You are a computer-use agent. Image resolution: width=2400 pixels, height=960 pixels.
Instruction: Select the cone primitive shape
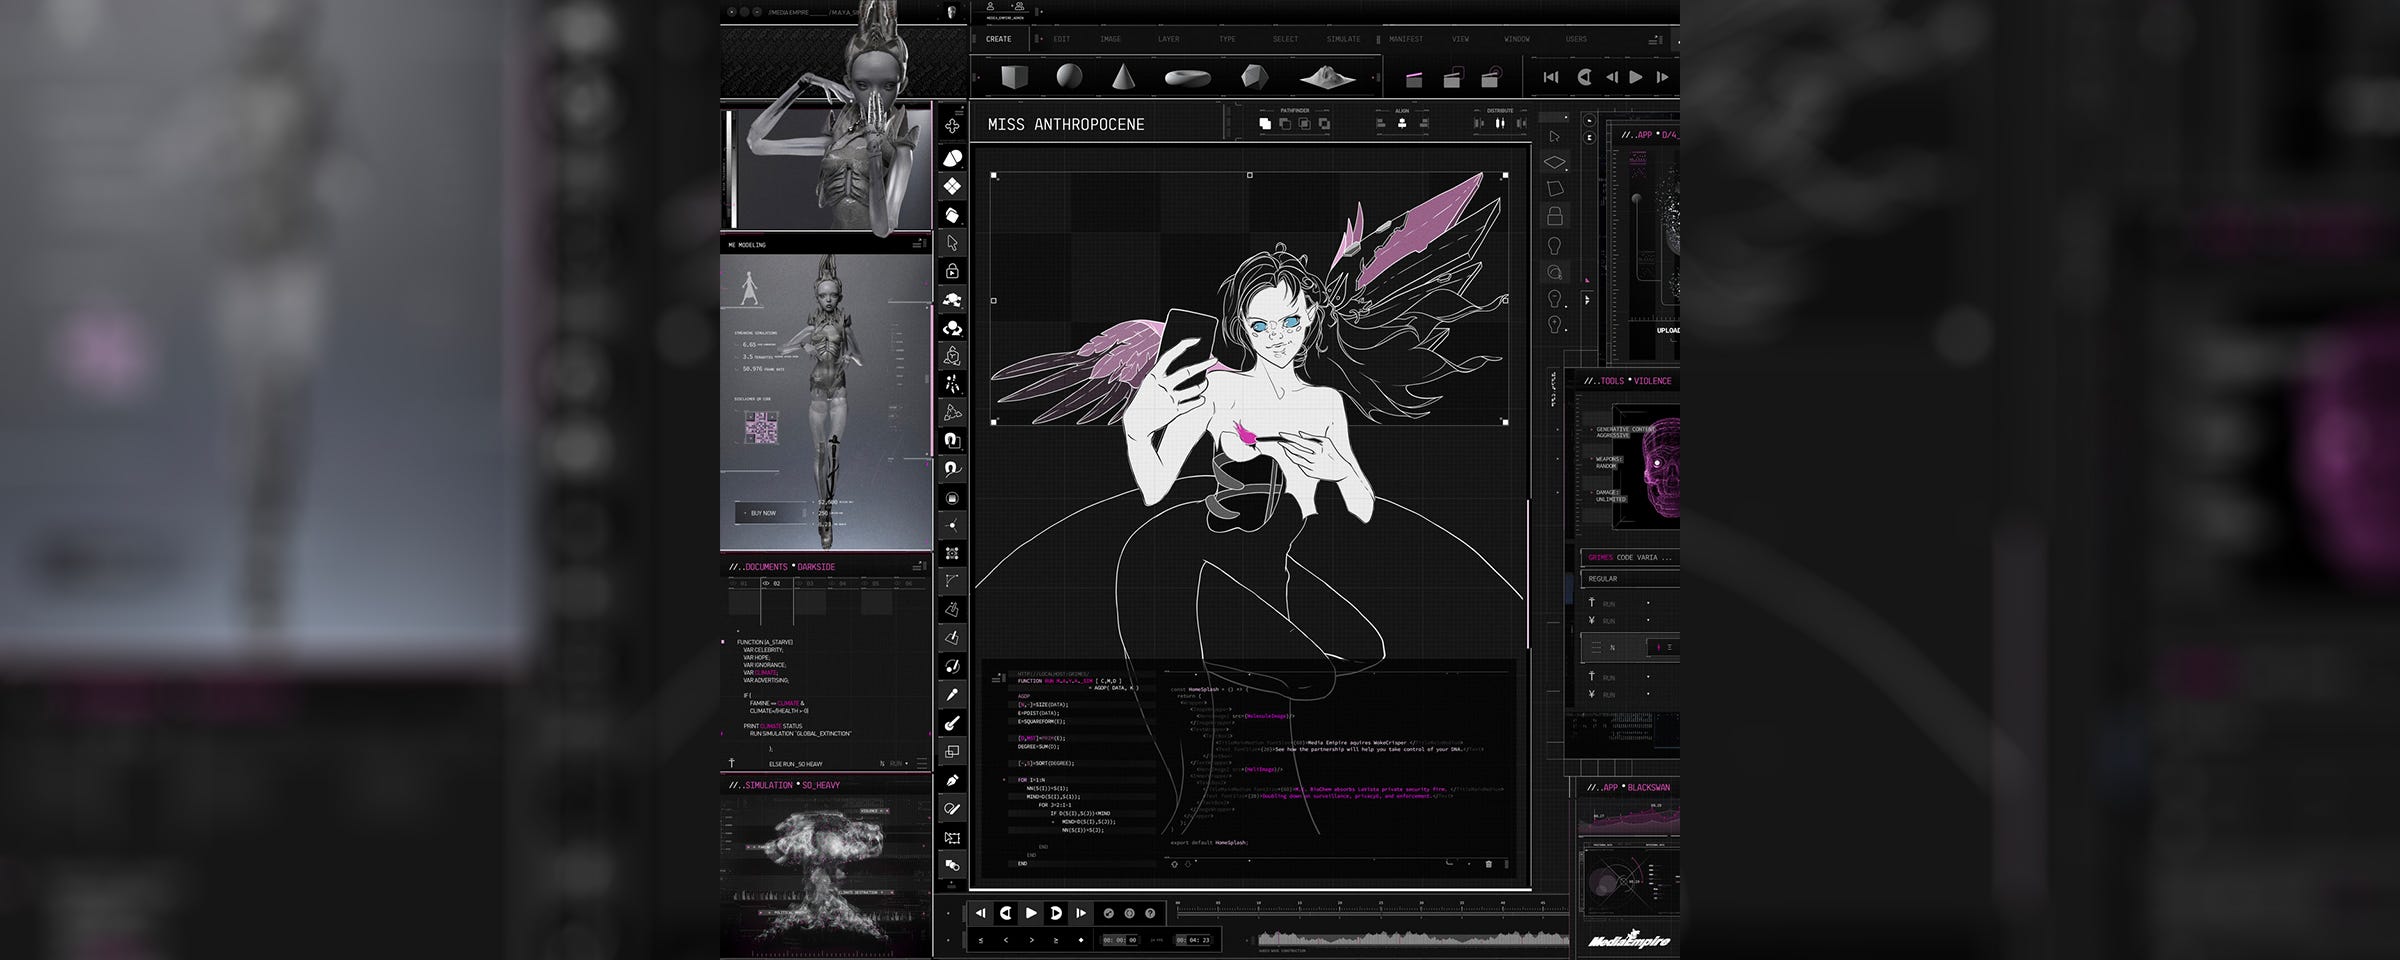(x=1123, y=76)
